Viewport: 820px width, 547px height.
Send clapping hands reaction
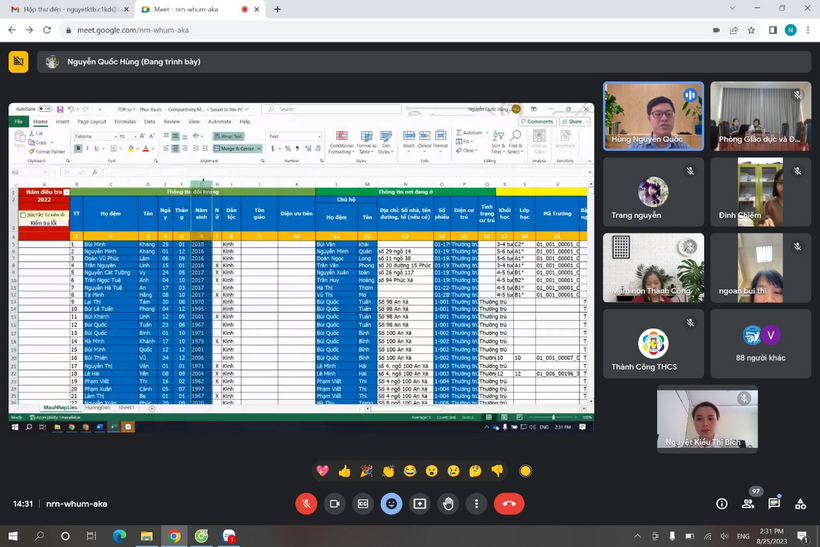(388, 471)
